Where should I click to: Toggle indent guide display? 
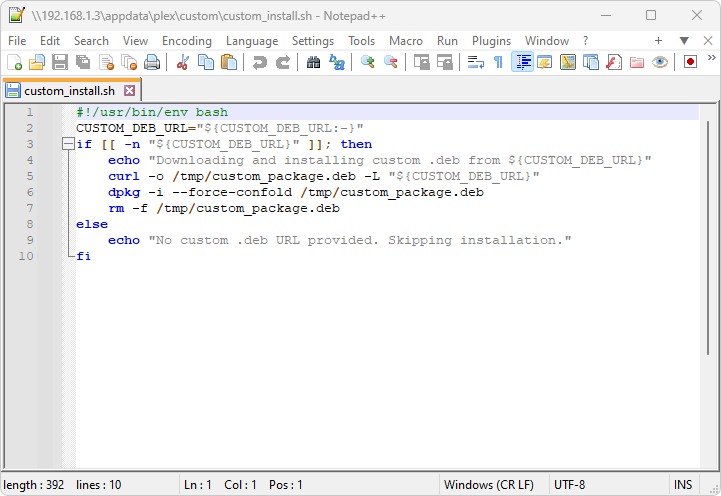[x=522, y=62]
